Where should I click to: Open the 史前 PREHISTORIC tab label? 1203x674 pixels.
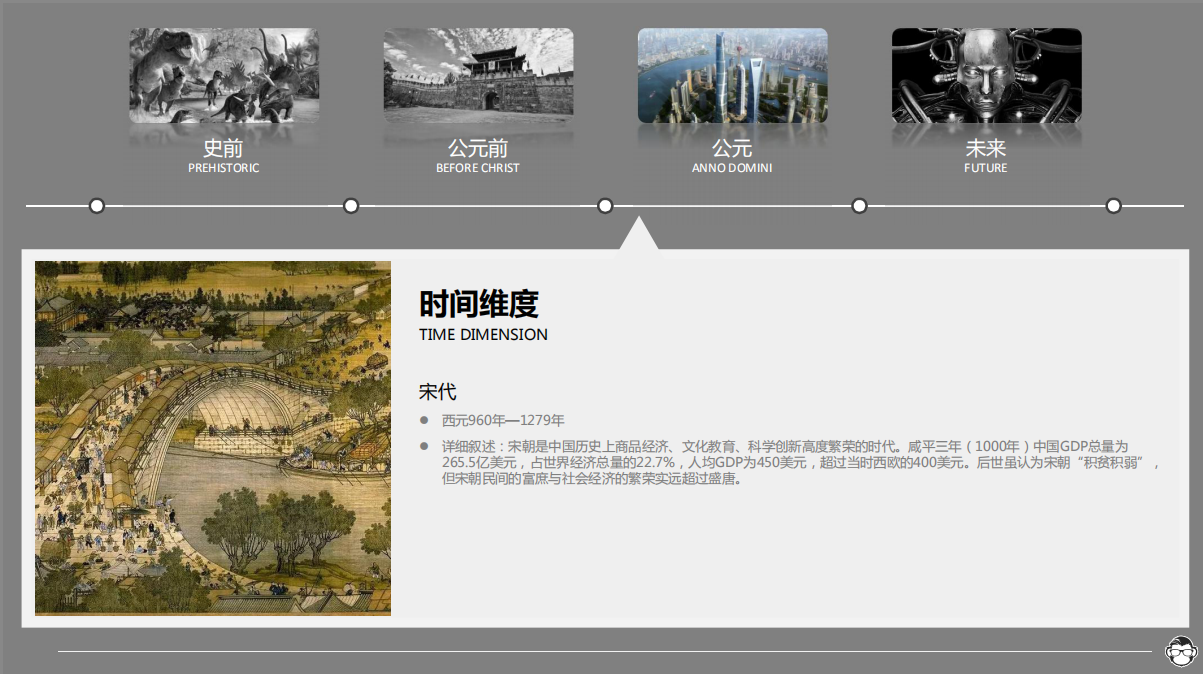(x=224, y=156)
